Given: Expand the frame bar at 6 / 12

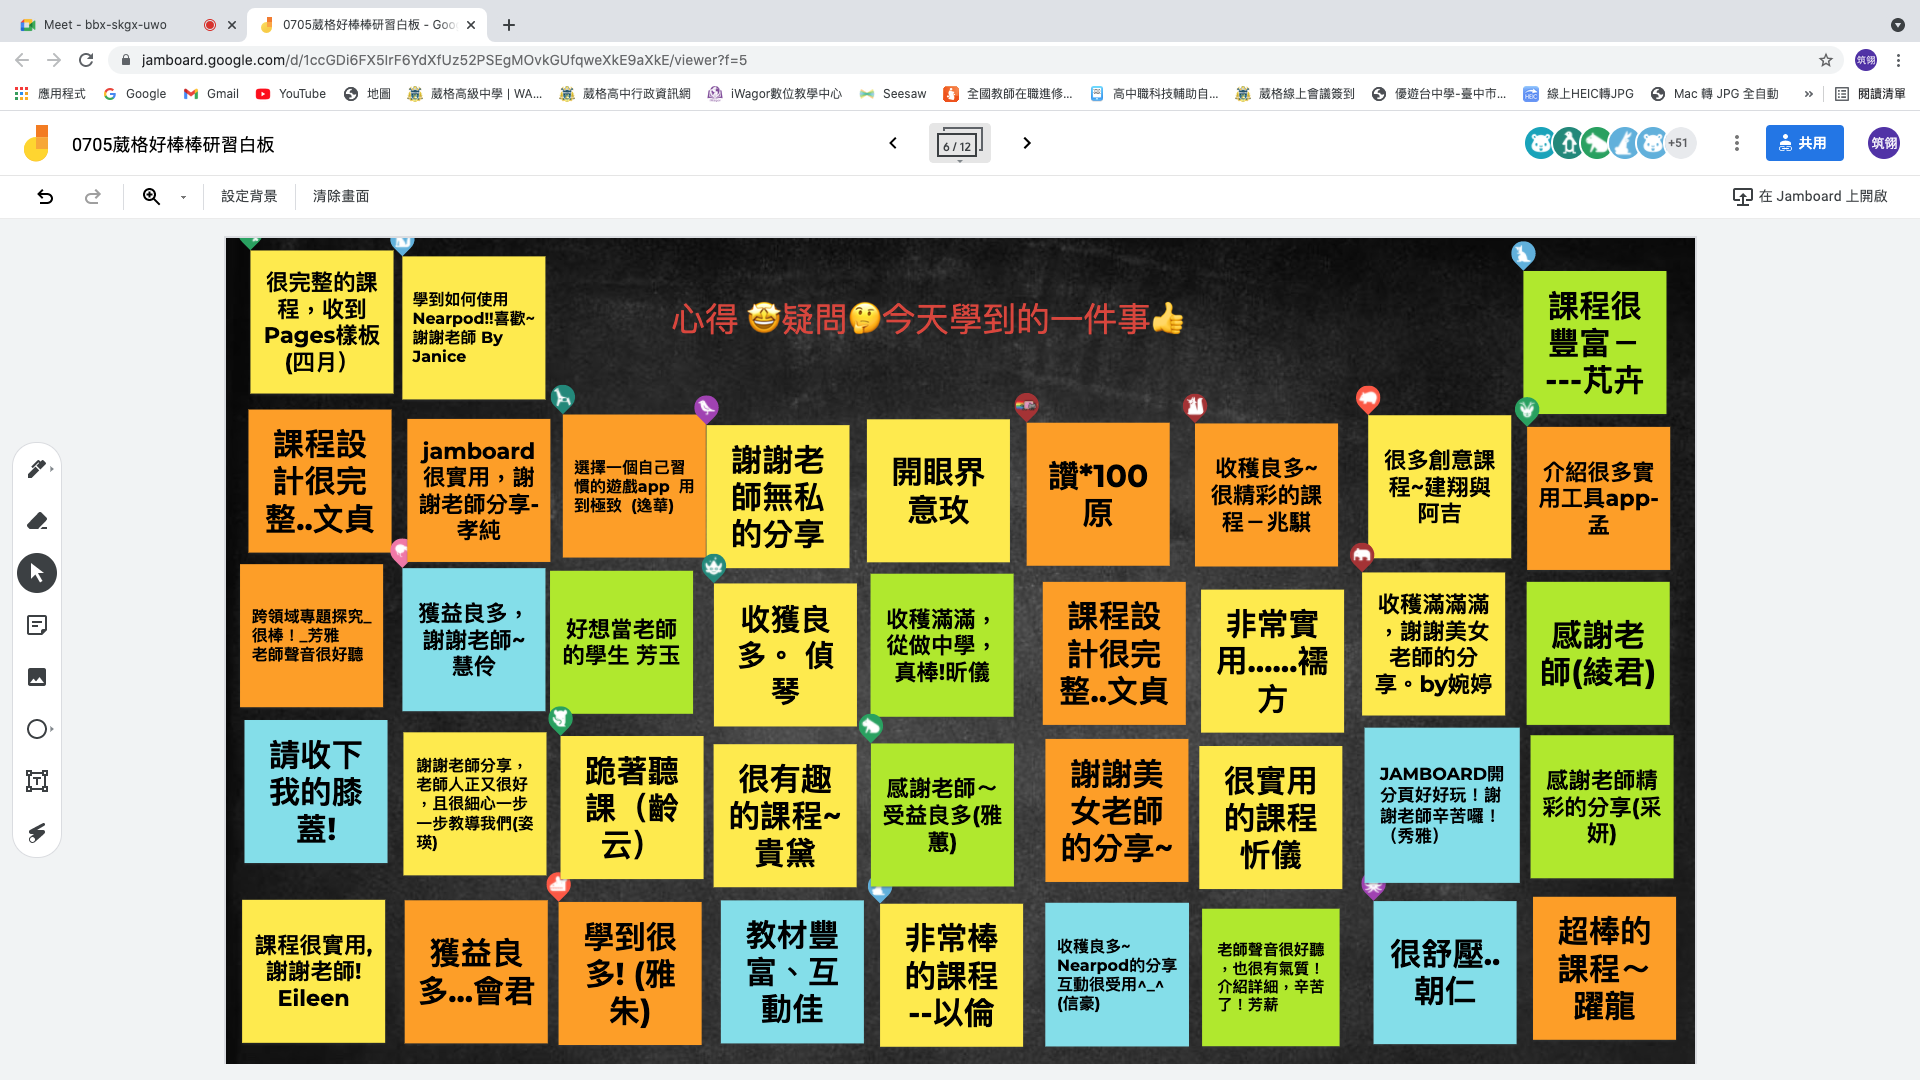Looking at the screenshot, I should point(959,144).
